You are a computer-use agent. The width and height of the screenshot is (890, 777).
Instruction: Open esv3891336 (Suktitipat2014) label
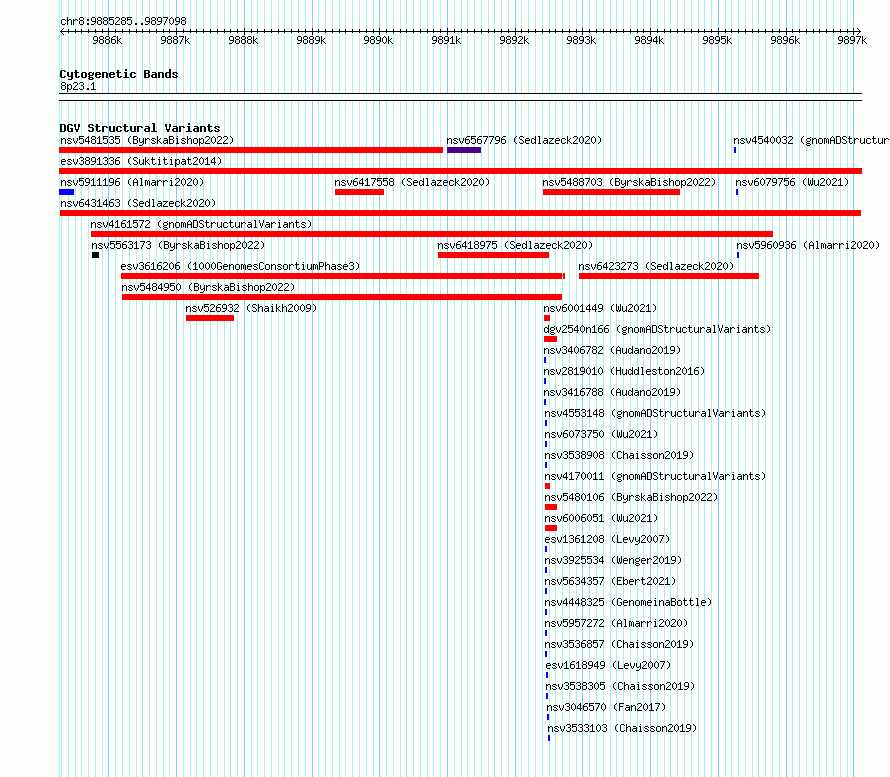pyautogui.click(x=141, y=161)
